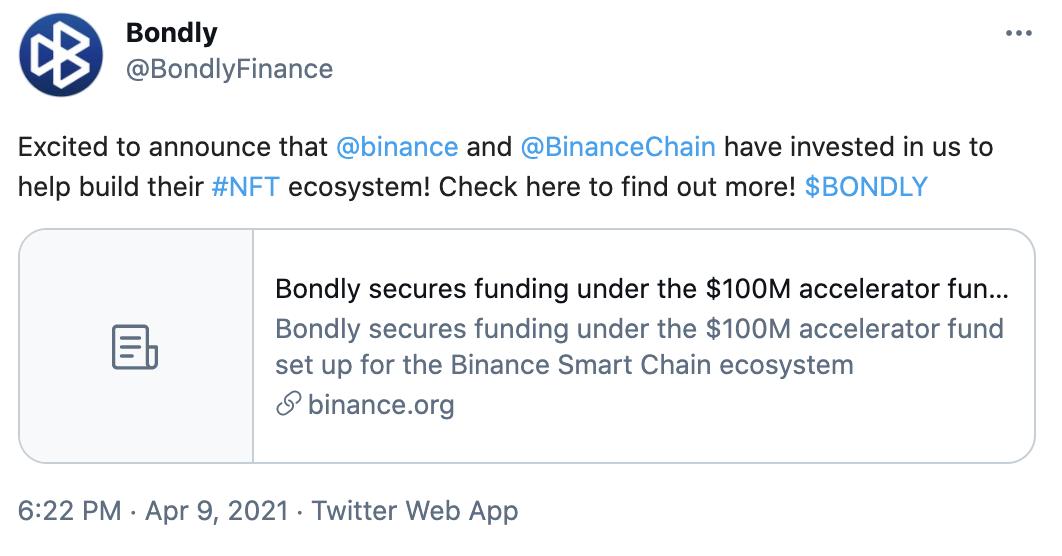1062x556 pixels.
Task: Open the $BONDLY cashtag
Action: [866, 186]
